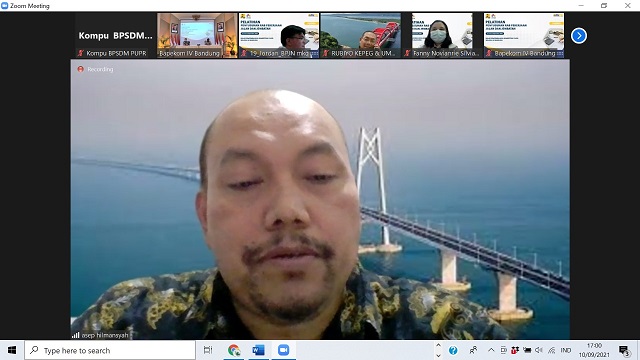Click the blue help icon in tray
This screenshot has width=640, height=360.
pos(453,350)
